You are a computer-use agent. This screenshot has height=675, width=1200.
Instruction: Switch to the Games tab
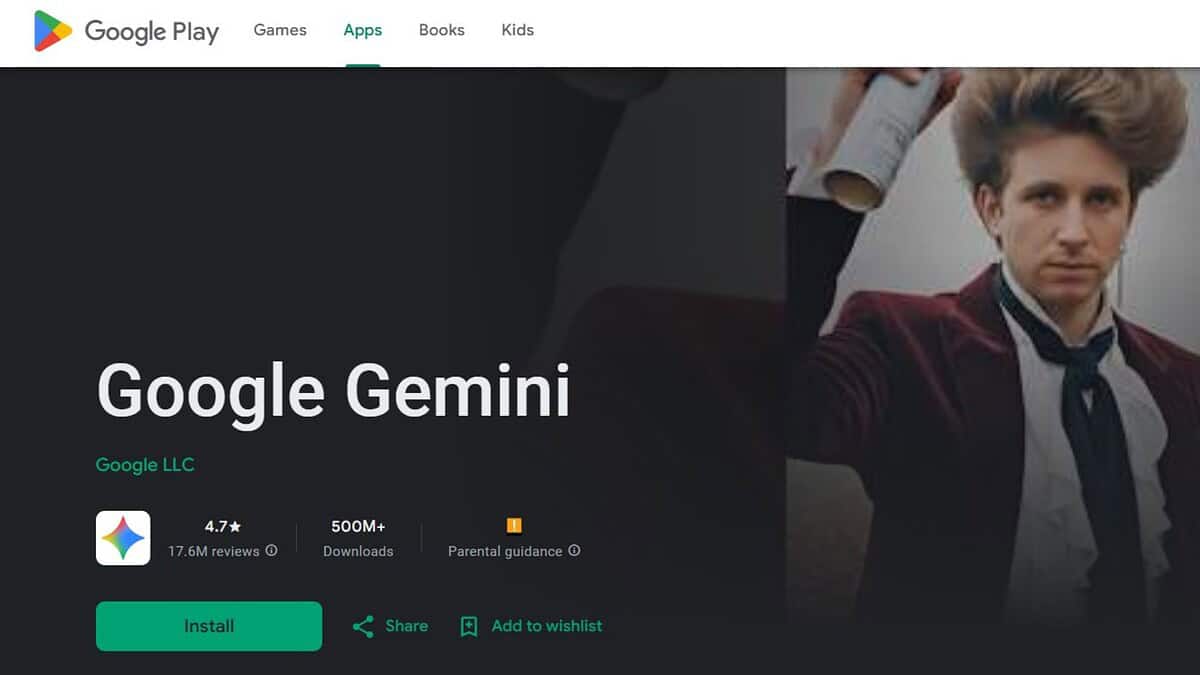coord(280,30)
